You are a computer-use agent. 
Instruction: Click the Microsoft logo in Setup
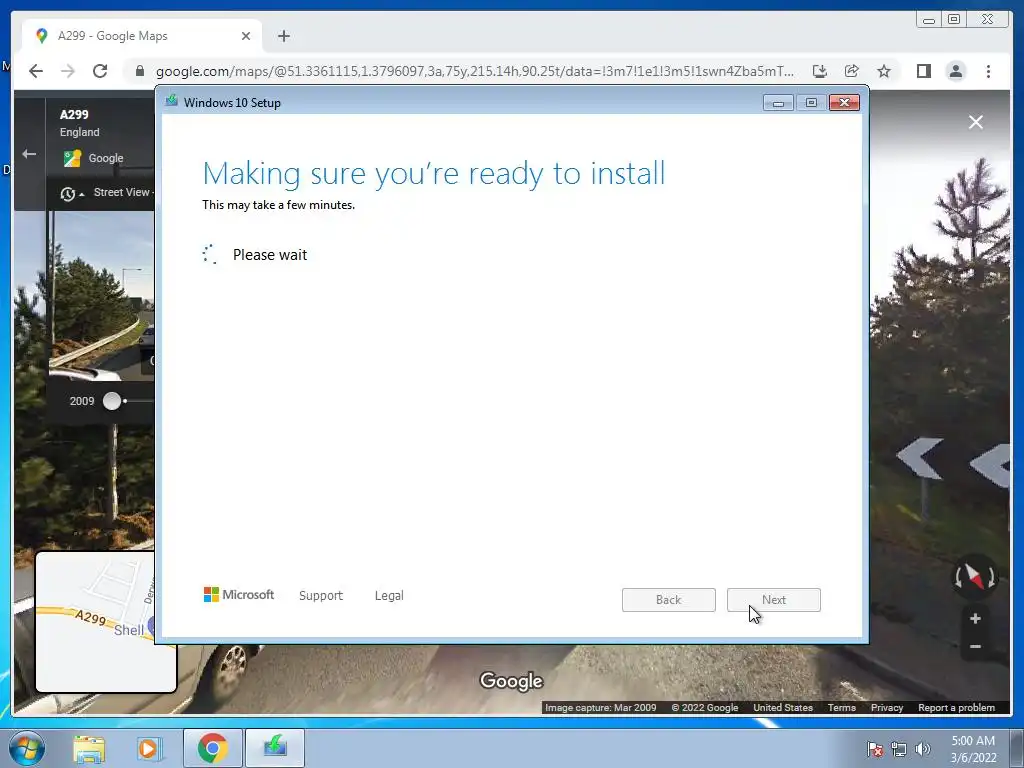point(239,595)
